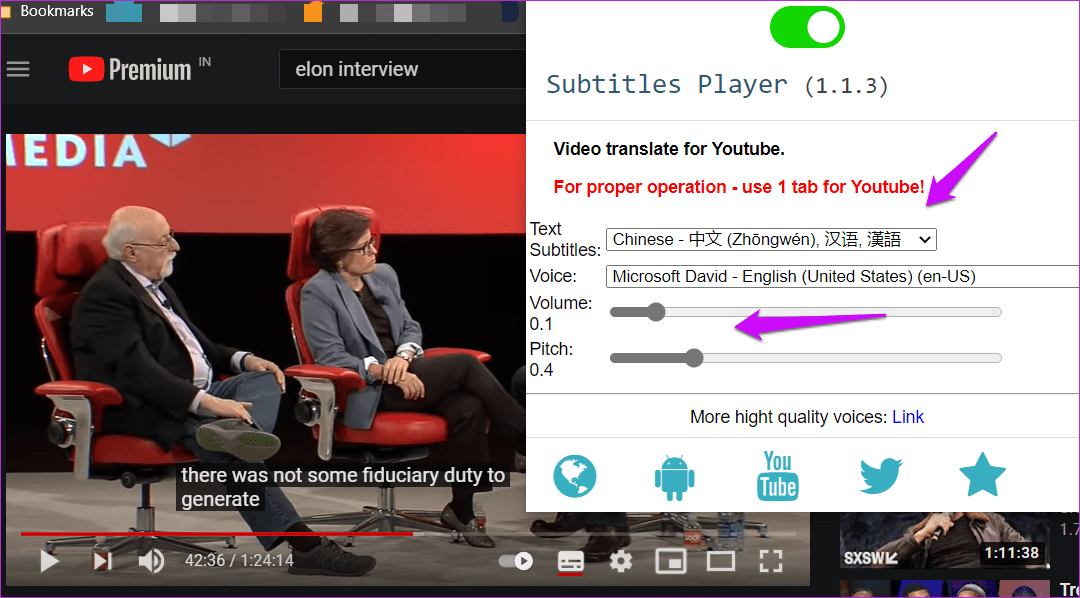
Task: Open the YouTube hamburger menu
Action: [18, 69]
